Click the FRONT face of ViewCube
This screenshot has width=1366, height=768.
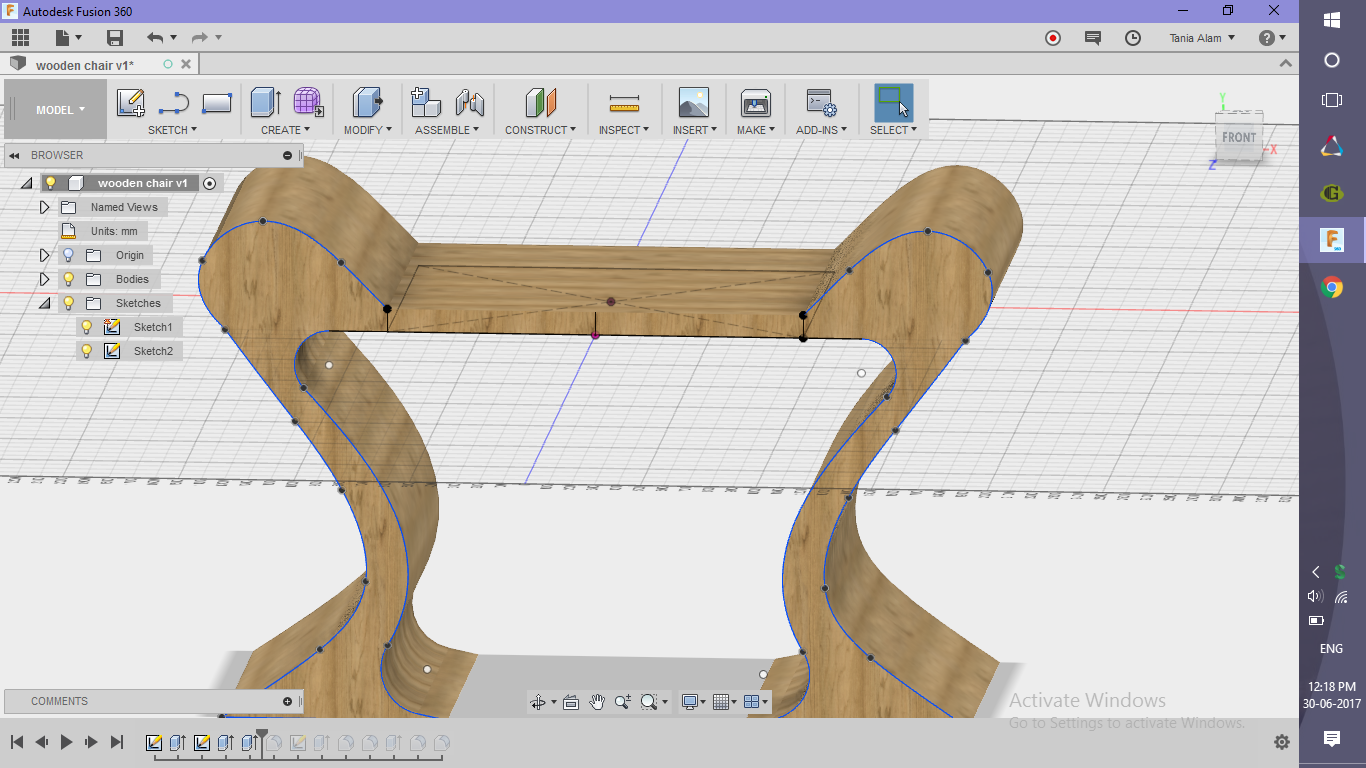point(1238,137)
